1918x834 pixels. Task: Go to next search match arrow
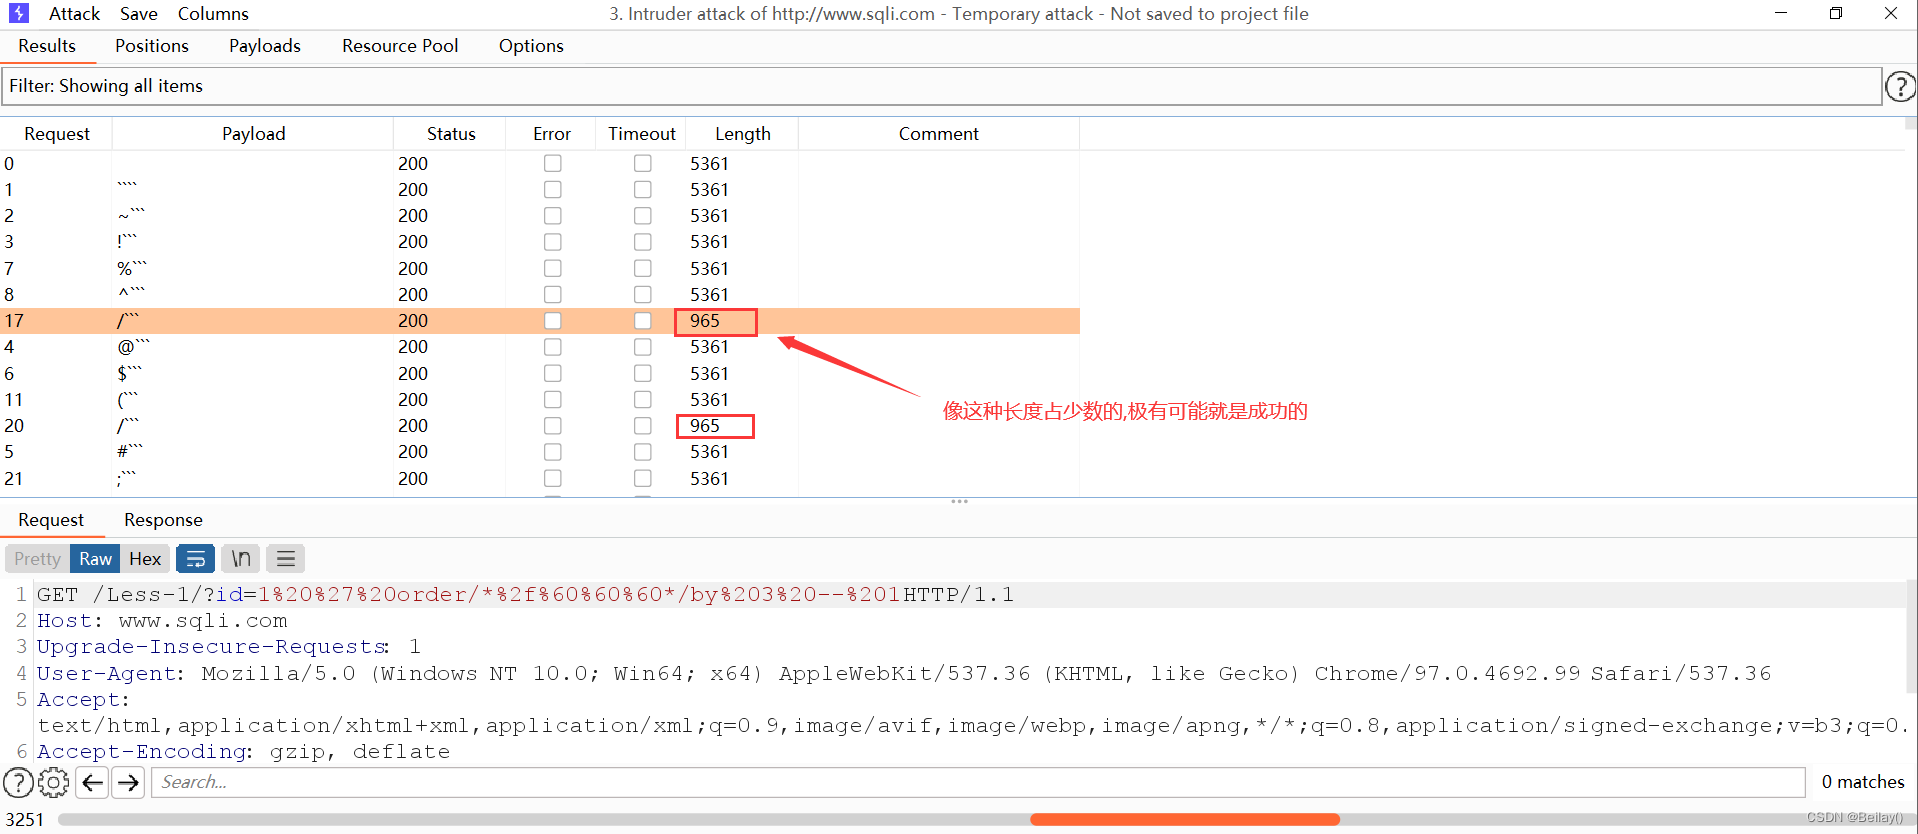coord(128,782)
